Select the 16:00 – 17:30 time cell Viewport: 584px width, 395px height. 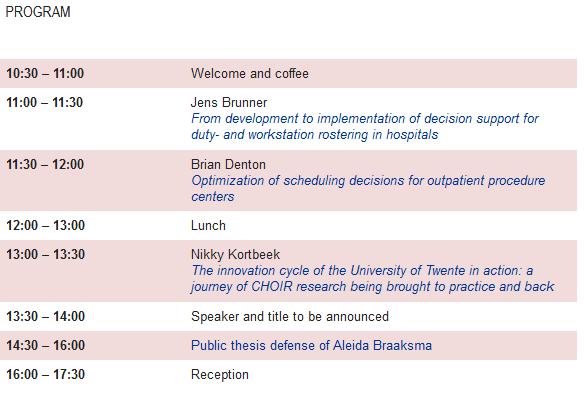point(45,375)
